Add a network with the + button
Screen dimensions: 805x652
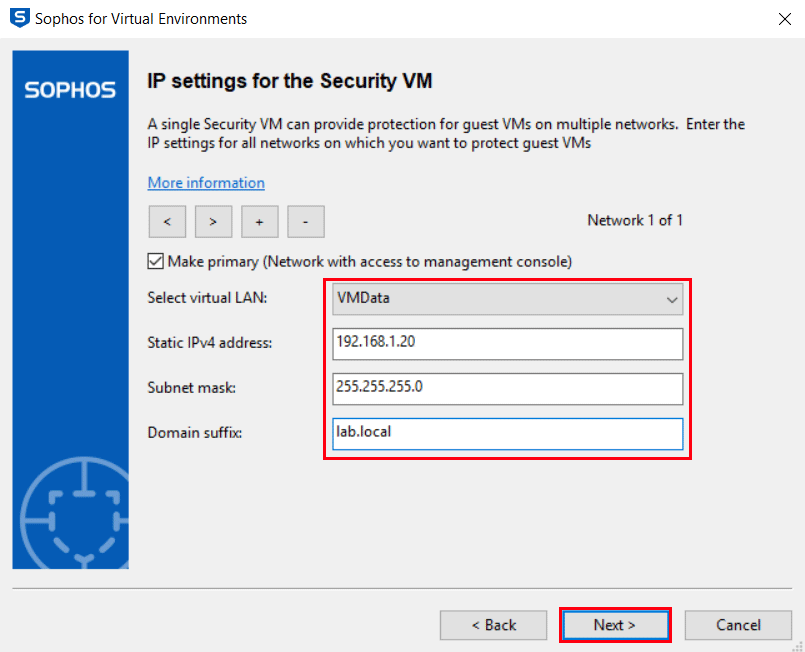click(x=259, y=222)
